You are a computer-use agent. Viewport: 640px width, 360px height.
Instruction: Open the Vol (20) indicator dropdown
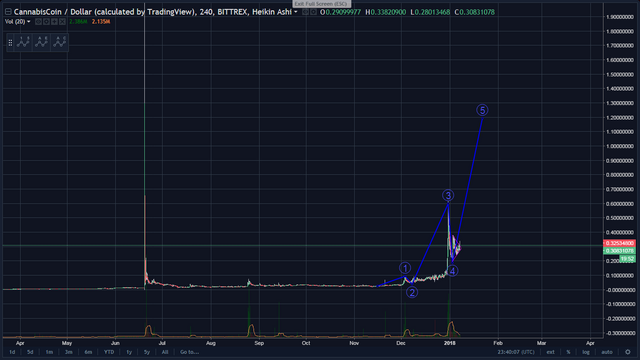click(29, 22)
